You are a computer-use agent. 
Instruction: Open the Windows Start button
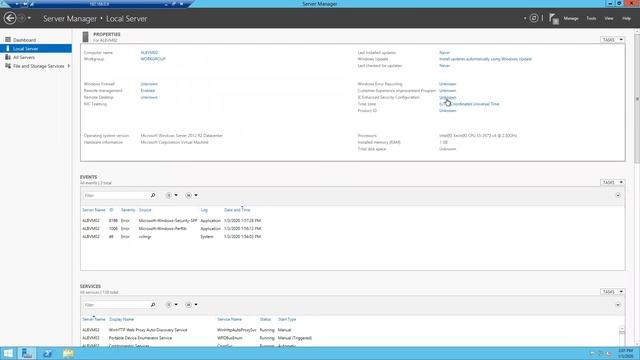(8, 353)
